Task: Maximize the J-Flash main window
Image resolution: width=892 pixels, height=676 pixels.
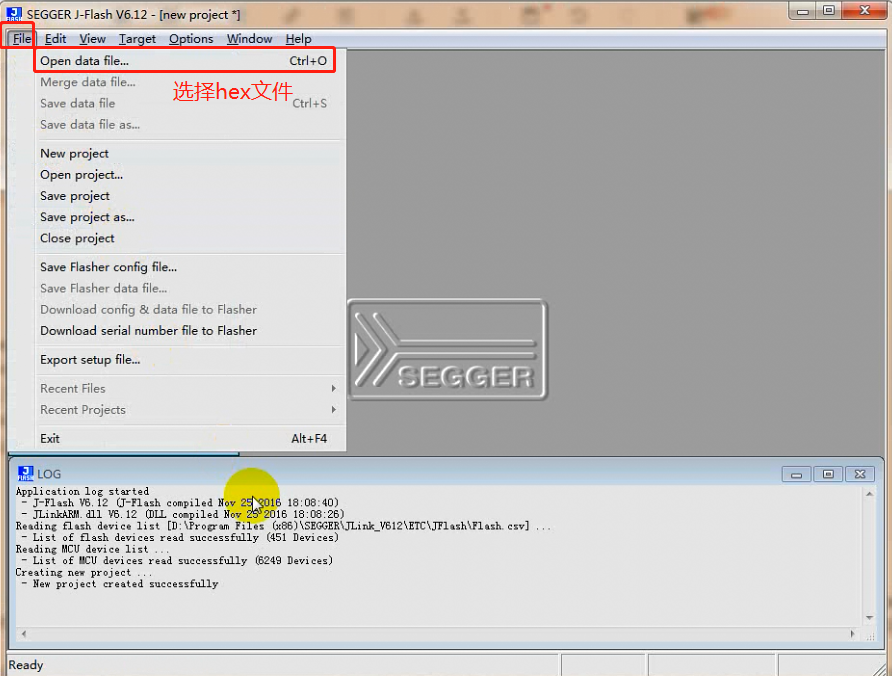Action: [x=829, y=11]
